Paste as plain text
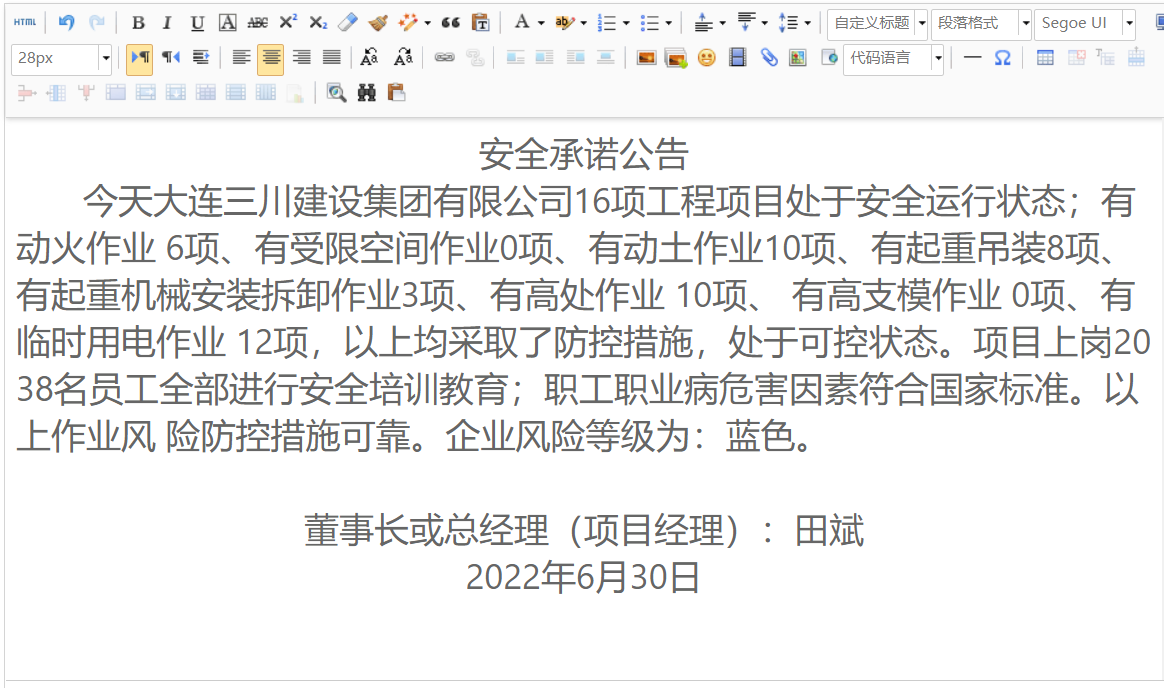The width and height of the screenshot is (1164, 688). tap(480, 23)
